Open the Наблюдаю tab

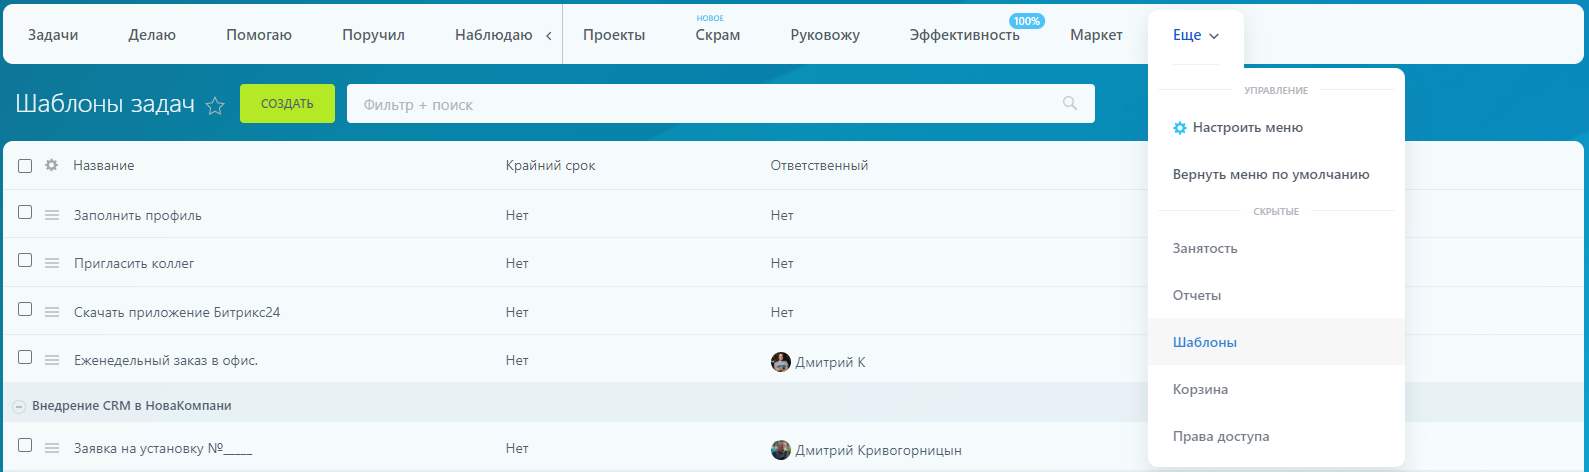click(493, 35)
